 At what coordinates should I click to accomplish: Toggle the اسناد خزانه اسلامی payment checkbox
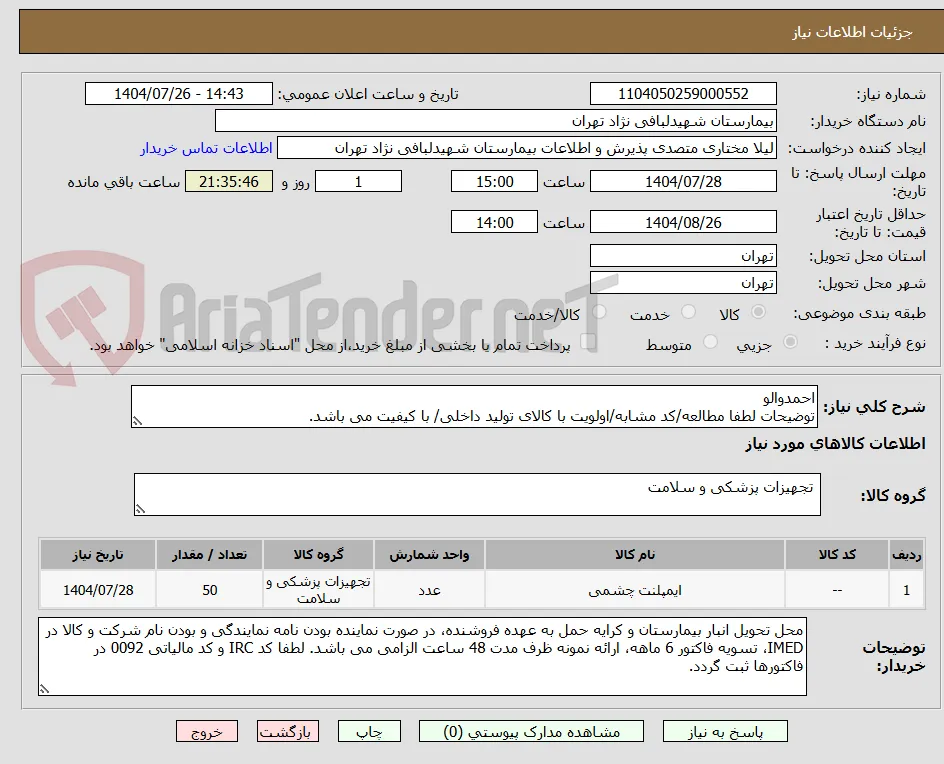pos(588,342)
